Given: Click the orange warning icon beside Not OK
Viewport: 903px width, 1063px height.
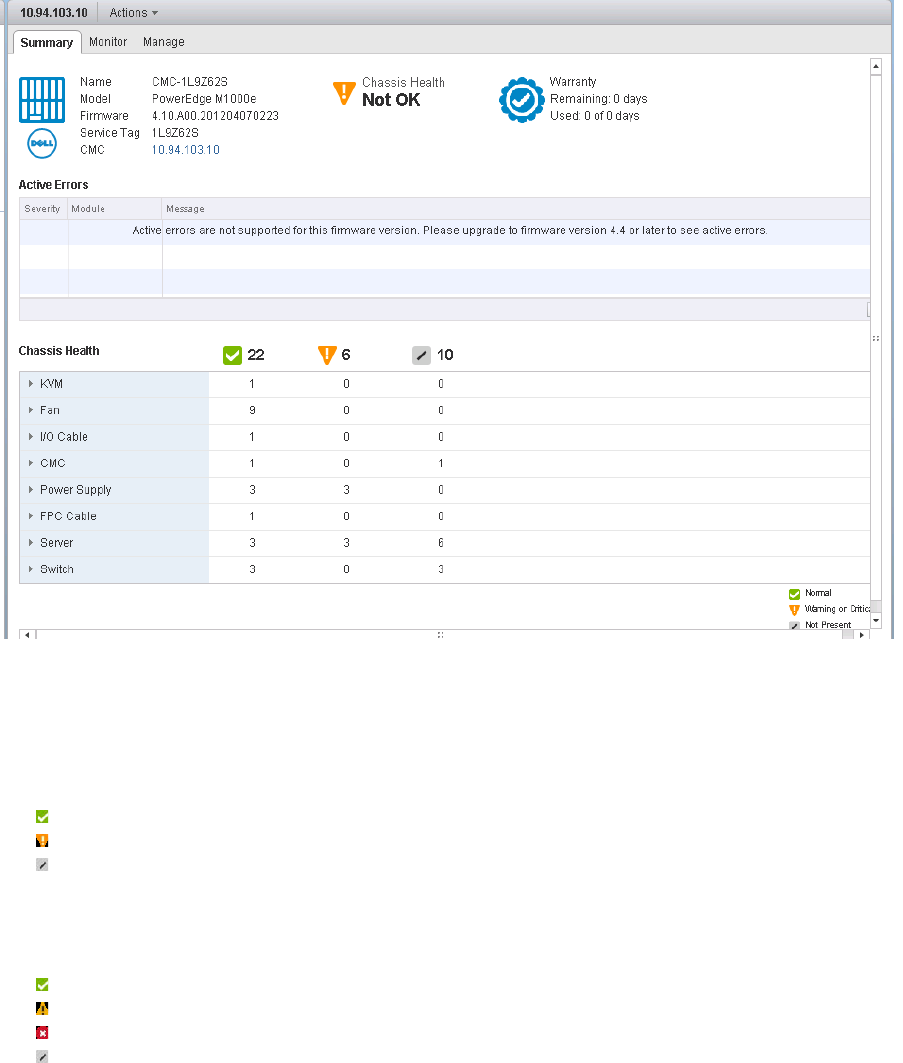Looking at the screenshot, I should click(x=344, y=93).
